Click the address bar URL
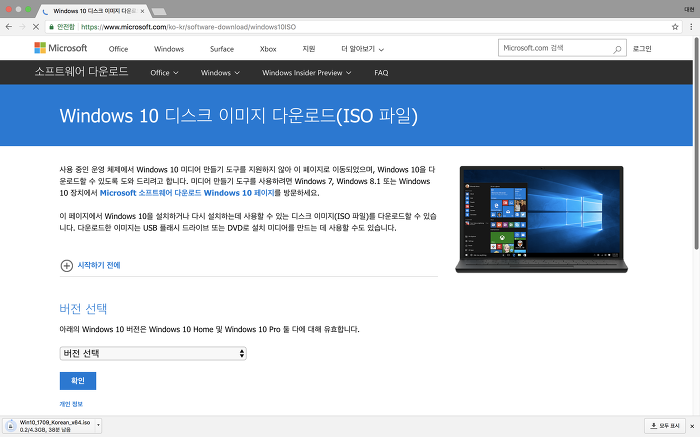Image resolution: width=700 pixels, height=437 pixels. 188,27
